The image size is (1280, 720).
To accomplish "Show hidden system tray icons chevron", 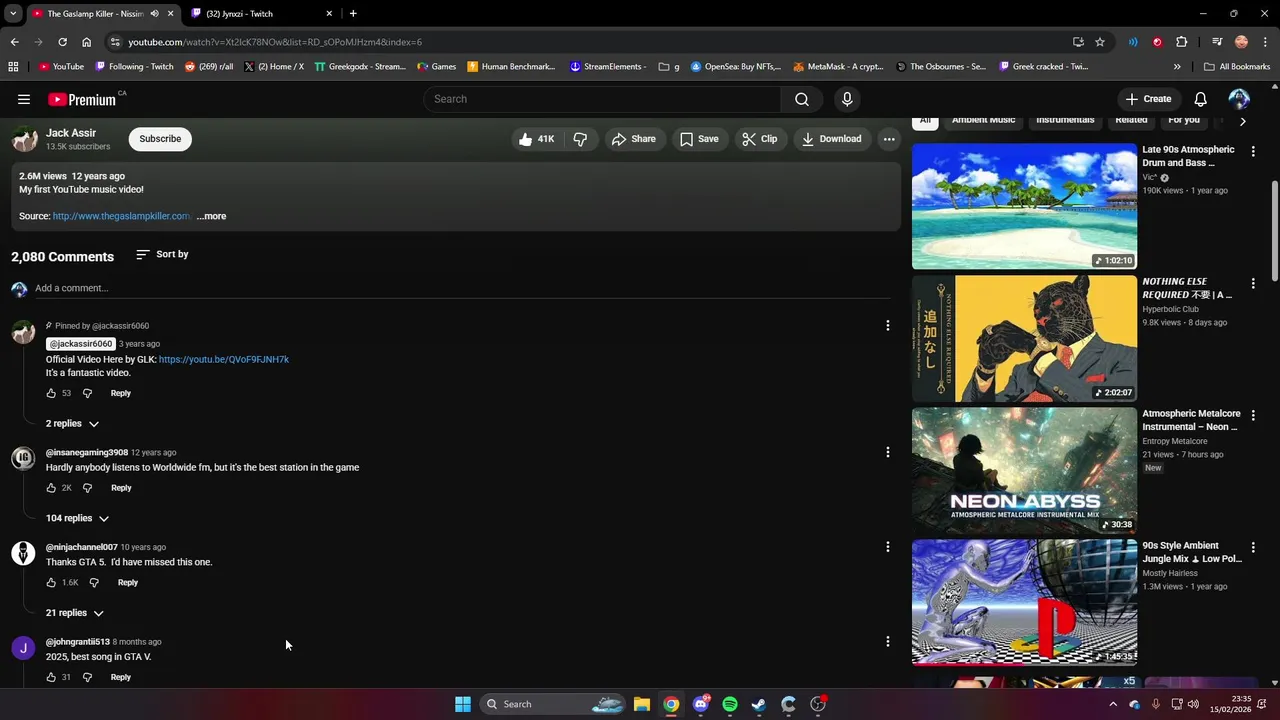I will tap(1113, 704).
